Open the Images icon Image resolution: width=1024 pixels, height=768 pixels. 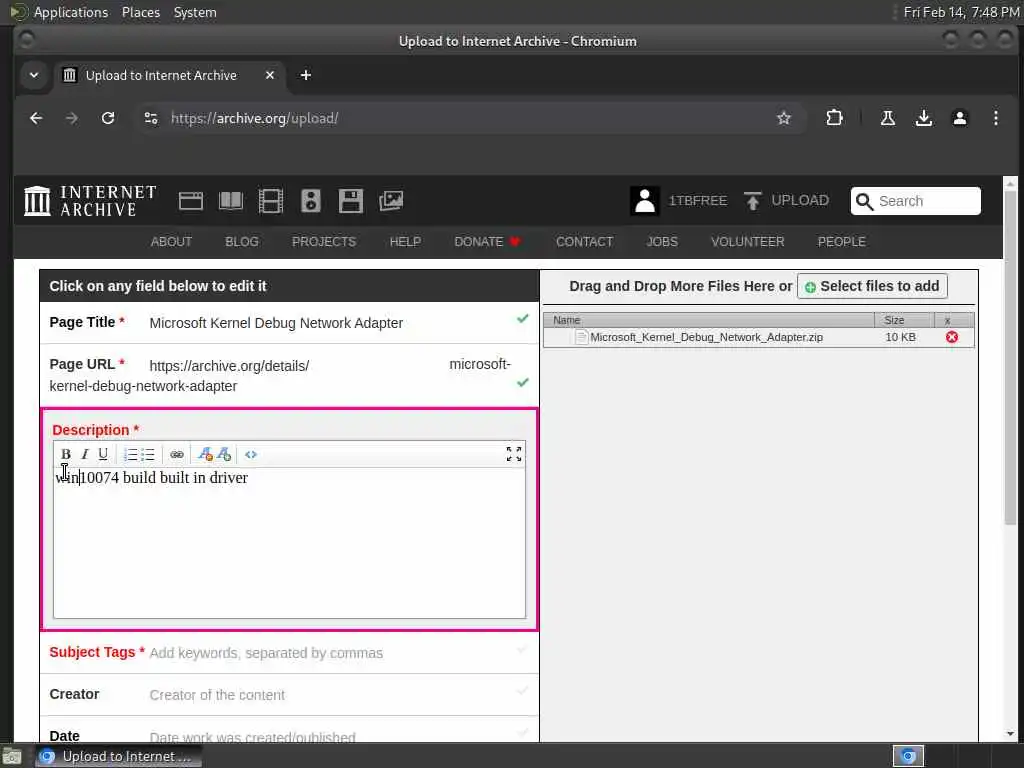pos(391,200)
